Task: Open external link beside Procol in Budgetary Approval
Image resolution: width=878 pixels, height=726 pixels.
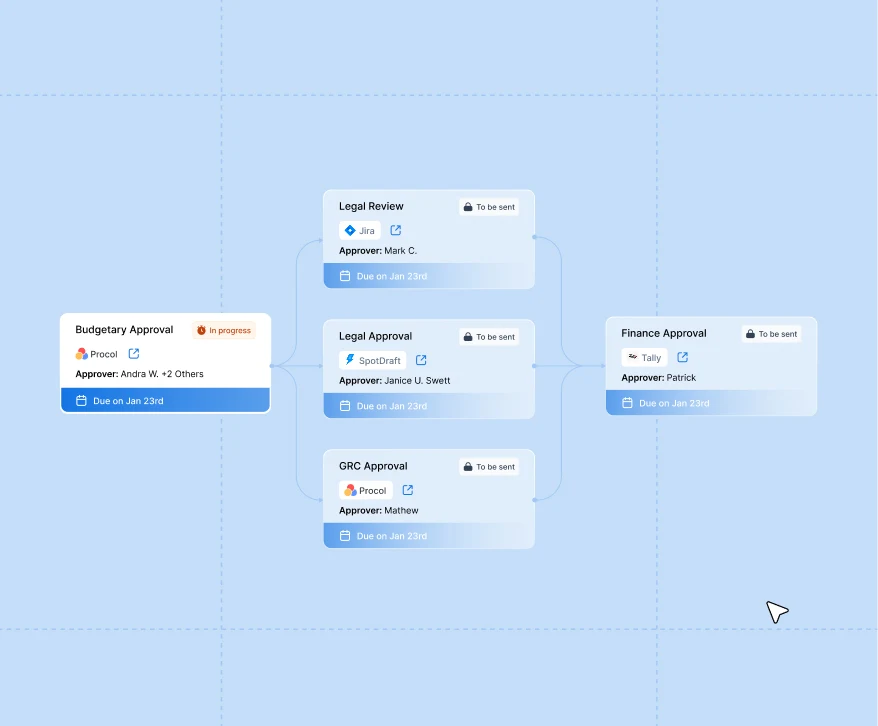Action: click(x=134, y=354)
